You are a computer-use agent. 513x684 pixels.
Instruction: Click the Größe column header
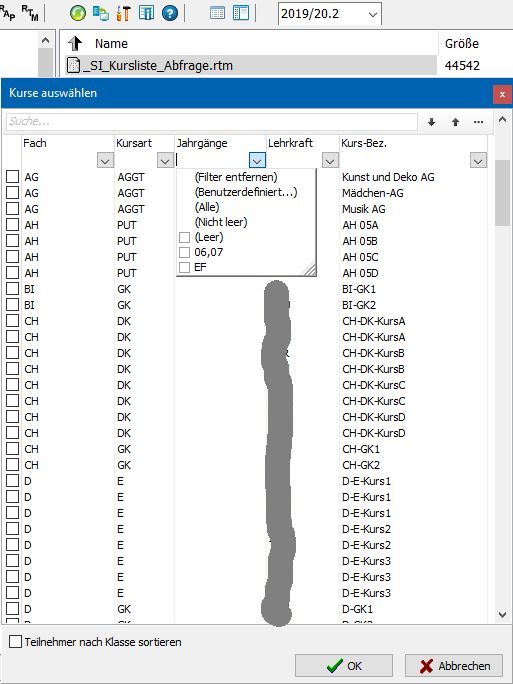pos(462,44)
